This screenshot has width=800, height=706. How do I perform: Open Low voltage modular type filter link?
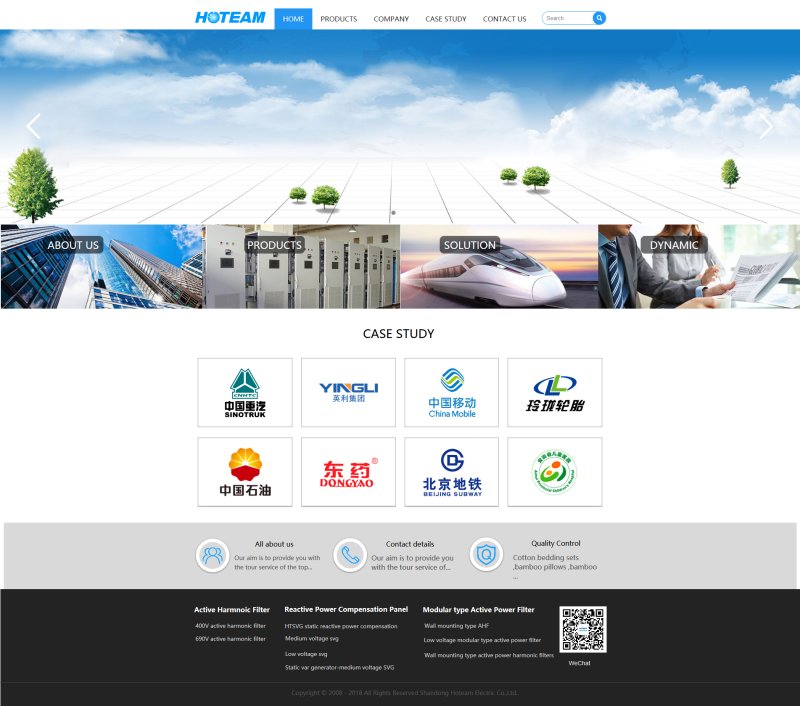[x=482, y=640]
